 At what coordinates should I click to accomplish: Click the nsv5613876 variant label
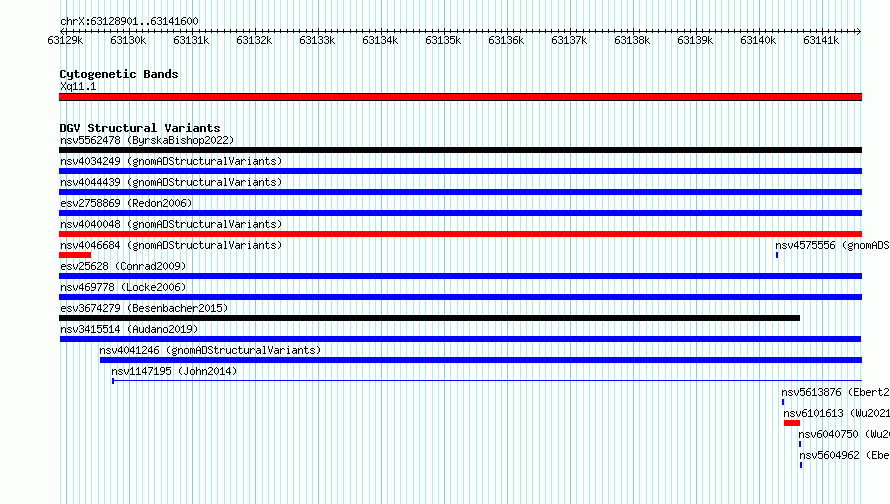tap(835, 392)
